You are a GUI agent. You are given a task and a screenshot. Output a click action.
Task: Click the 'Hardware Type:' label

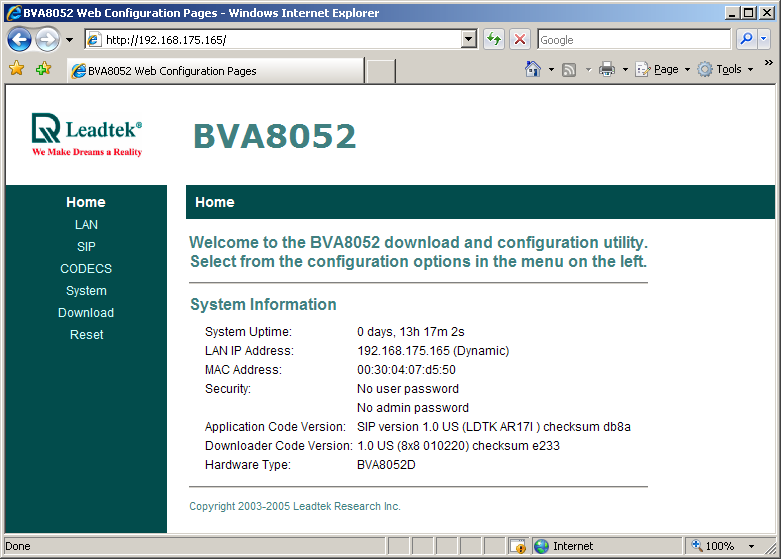coord(248,464)
